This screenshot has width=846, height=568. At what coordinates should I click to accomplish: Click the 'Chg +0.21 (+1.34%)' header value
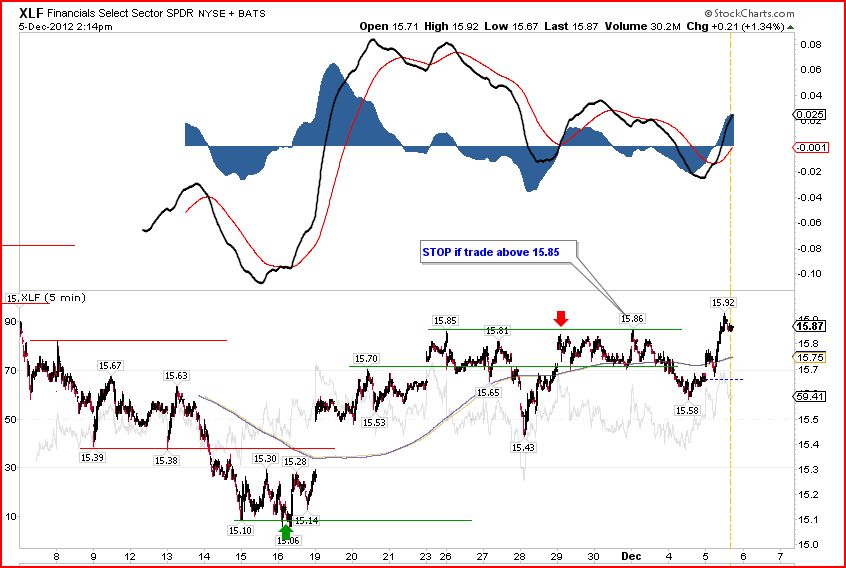(735, 26)
